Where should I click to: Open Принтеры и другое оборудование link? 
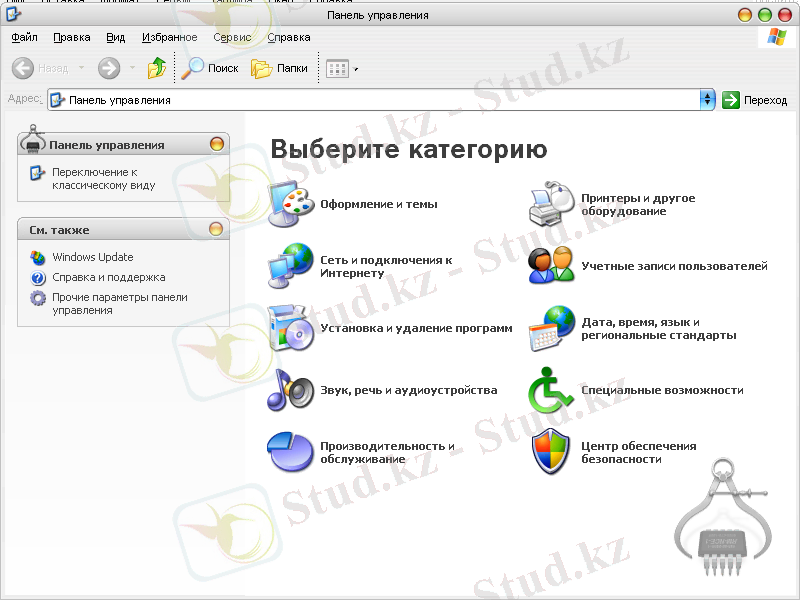(x=638, y=204)
